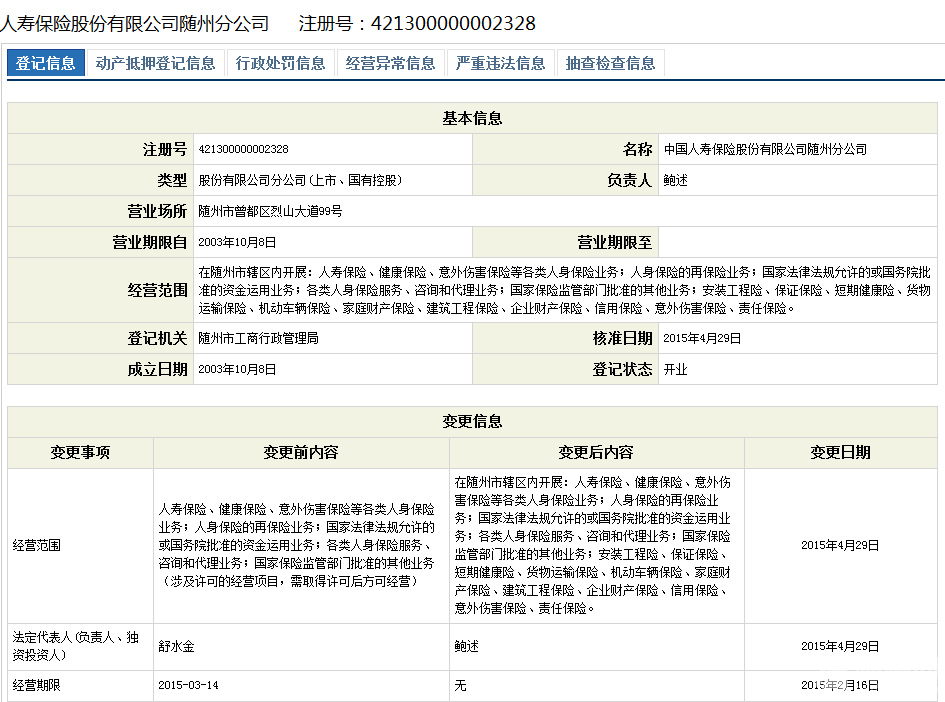Switch to the 登记信息 tab
945x702 pixels.
tap(45, 63)
